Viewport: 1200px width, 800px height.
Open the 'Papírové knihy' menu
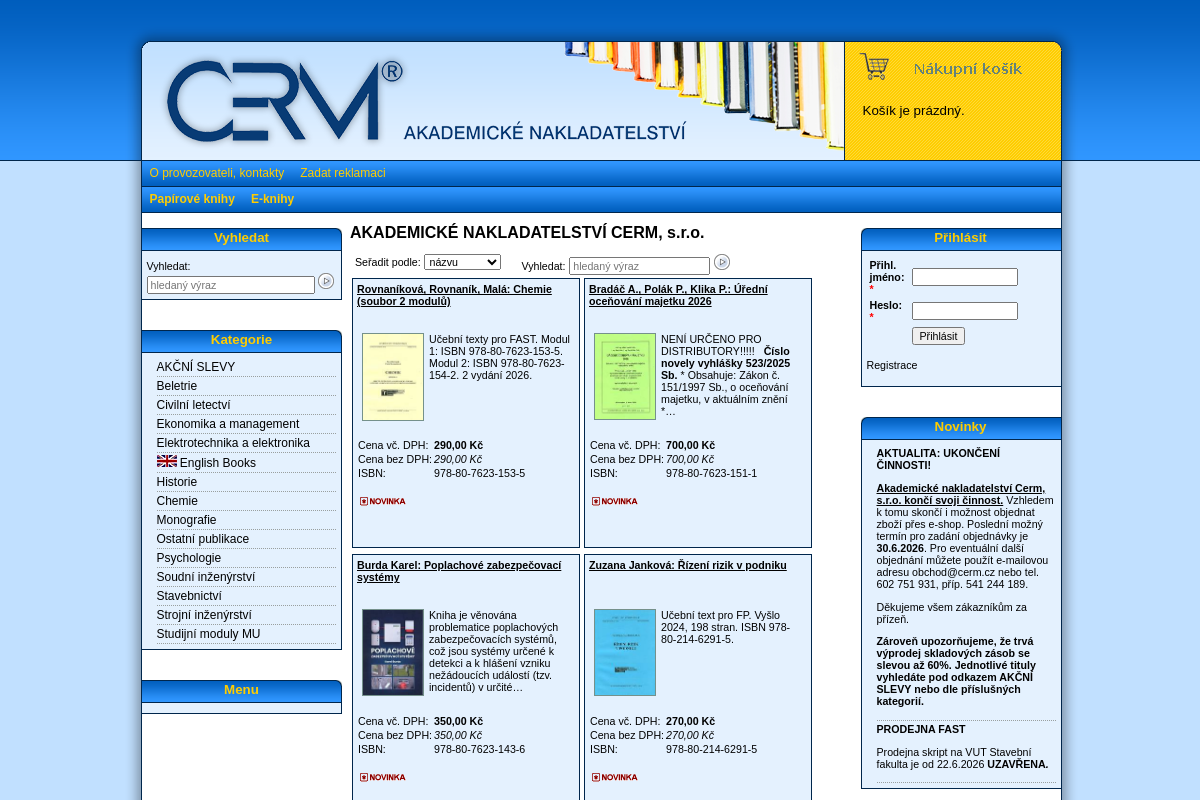(192, 199)
